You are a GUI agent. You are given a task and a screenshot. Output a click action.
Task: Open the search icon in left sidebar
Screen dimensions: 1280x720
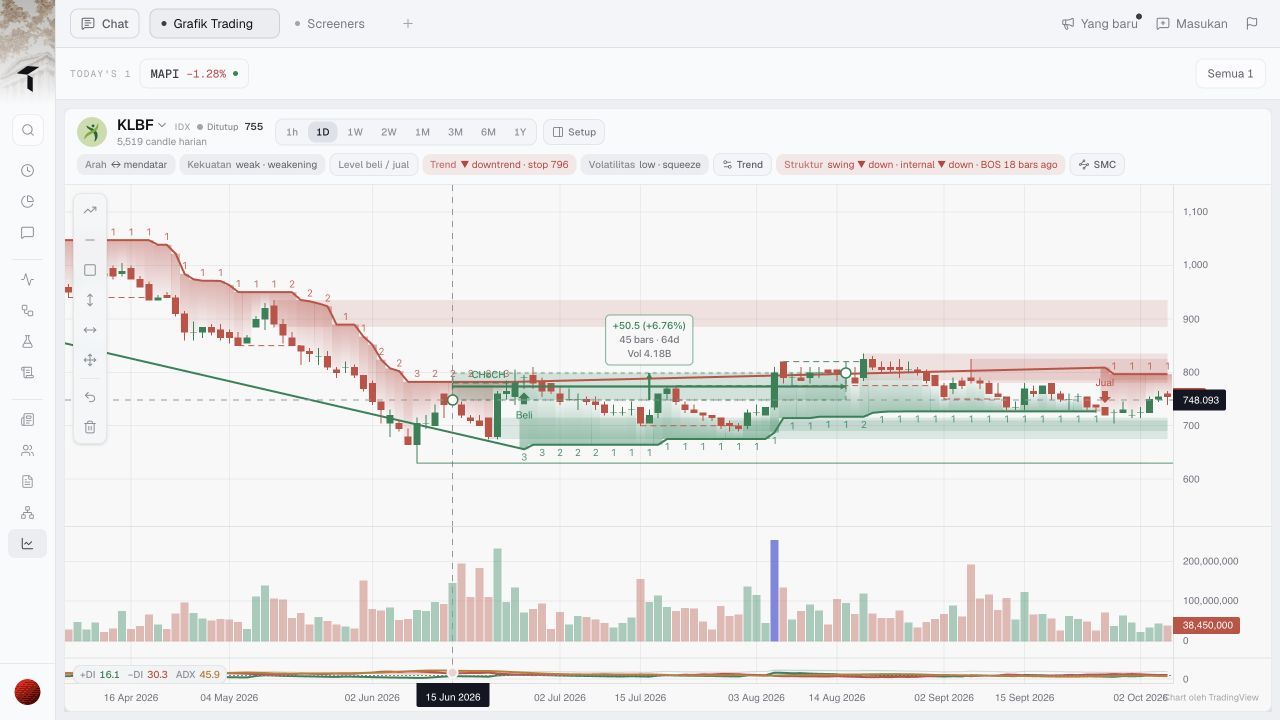(28, 130)
